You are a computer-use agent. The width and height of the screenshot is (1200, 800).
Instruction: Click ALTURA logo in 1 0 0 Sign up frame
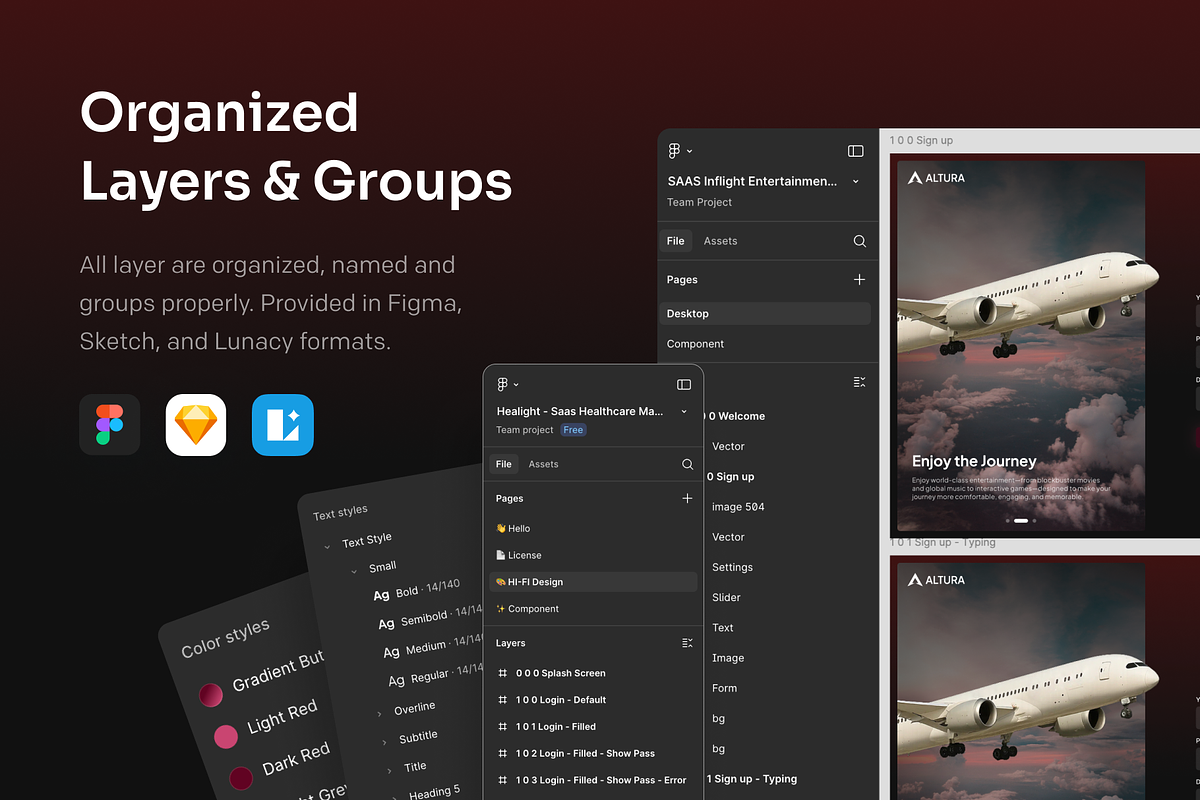click(x=937, y=178)
